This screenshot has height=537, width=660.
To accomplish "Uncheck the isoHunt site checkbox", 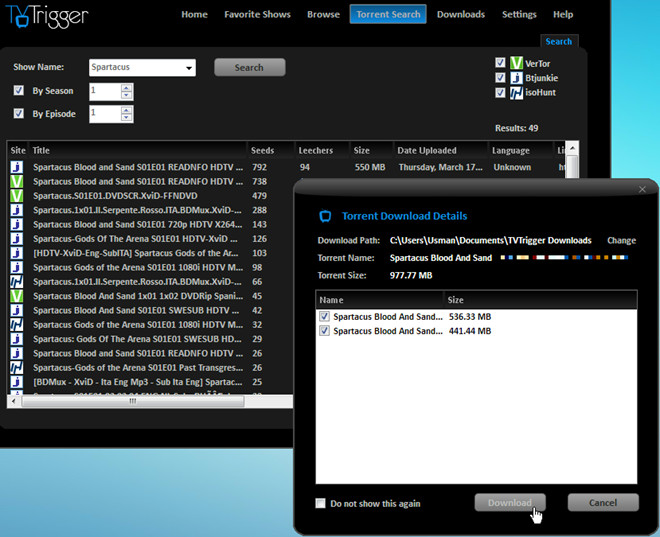I will (x=500, y=92).
